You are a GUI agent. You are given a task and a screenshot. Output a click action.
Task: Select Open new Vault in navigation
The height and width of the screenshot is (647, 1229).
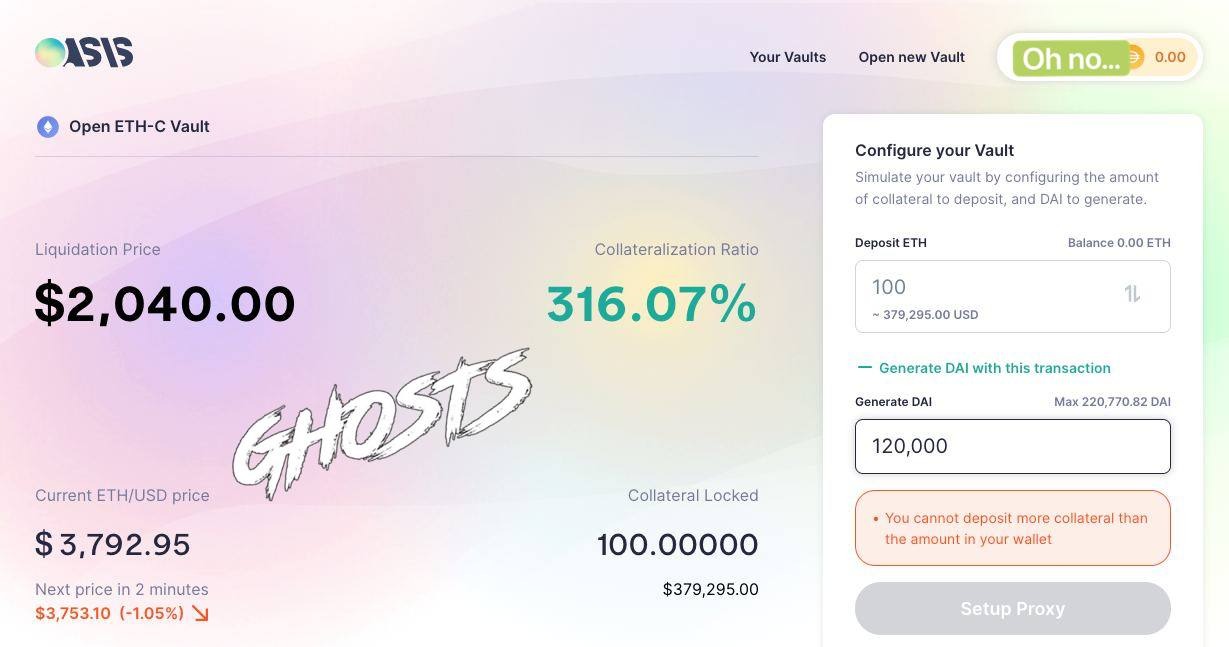tap(911, 57)
